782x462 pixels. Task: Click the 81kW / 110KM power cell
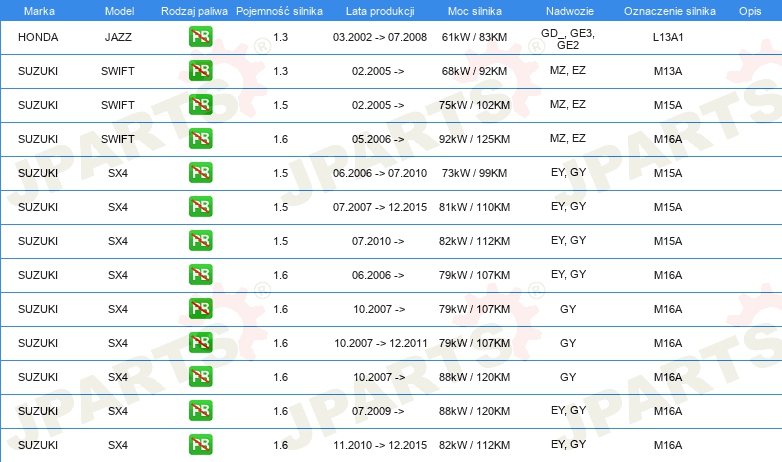pyautogui.click(x=474, y=207)
